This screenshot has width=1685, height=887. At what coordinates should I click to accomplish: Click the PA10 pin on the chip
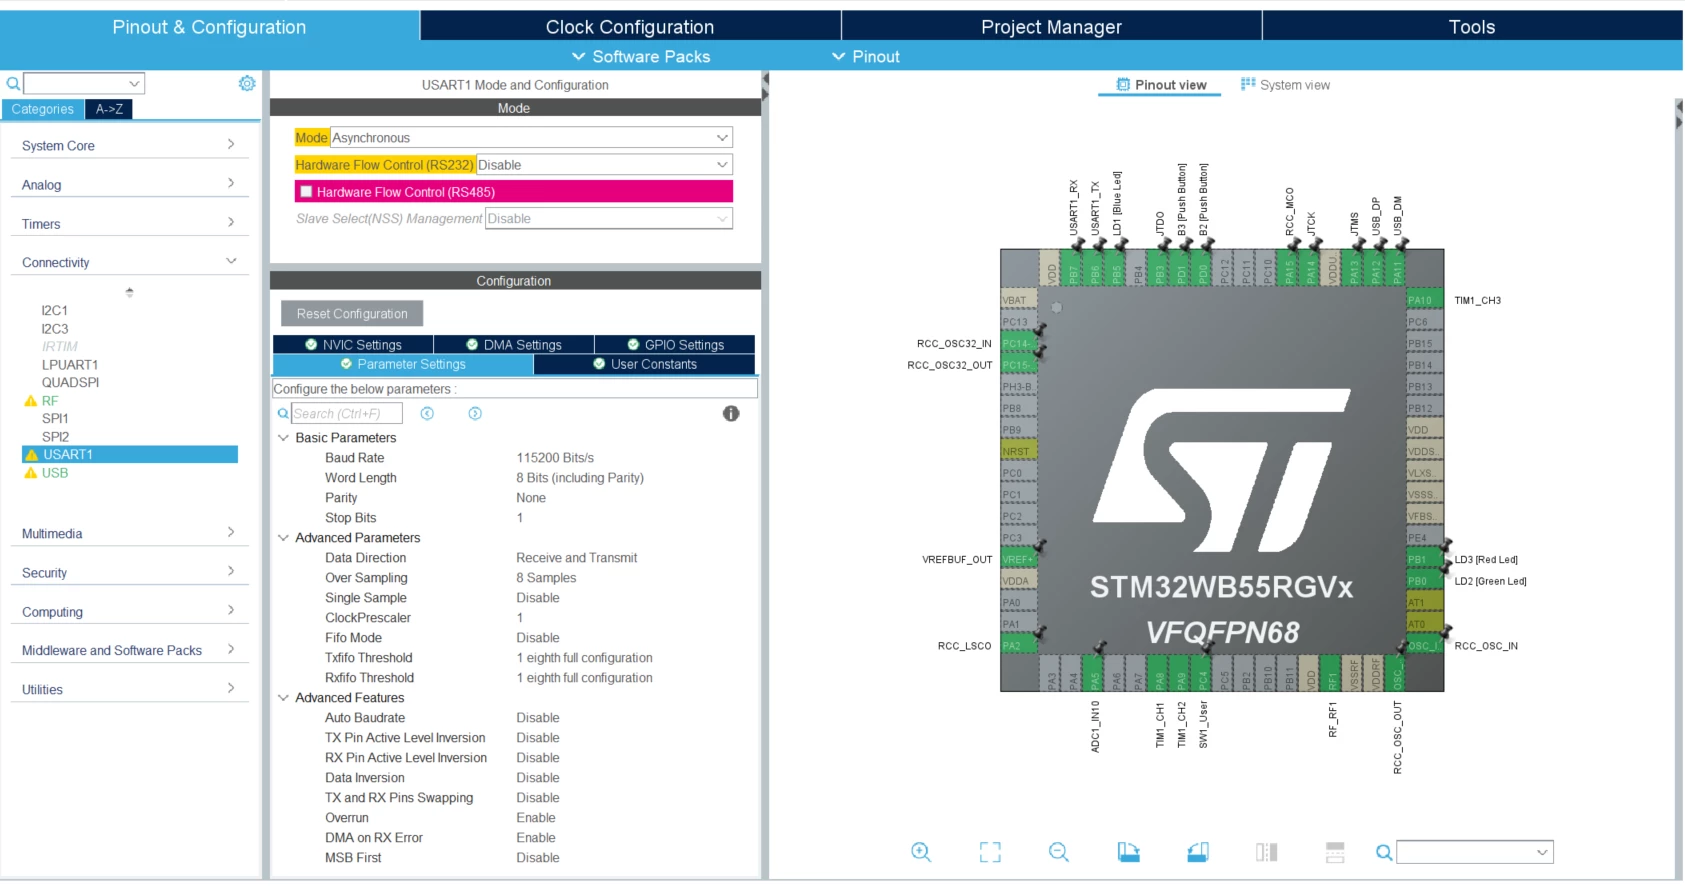point(1424,300)
